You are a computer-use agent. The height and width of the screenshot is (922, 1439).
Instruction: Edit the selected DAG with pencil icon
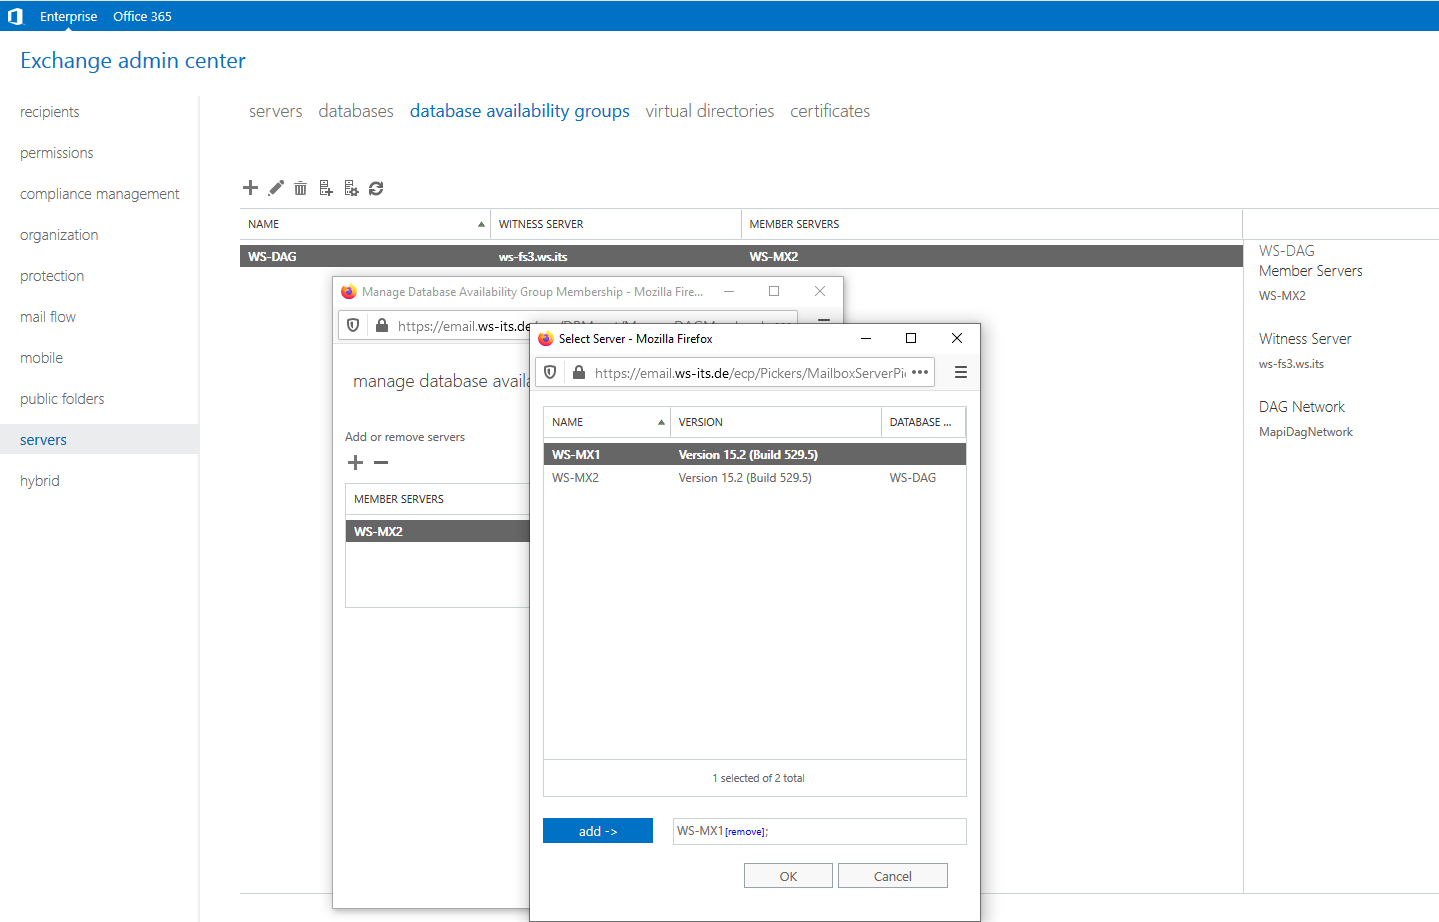[276, 187]
